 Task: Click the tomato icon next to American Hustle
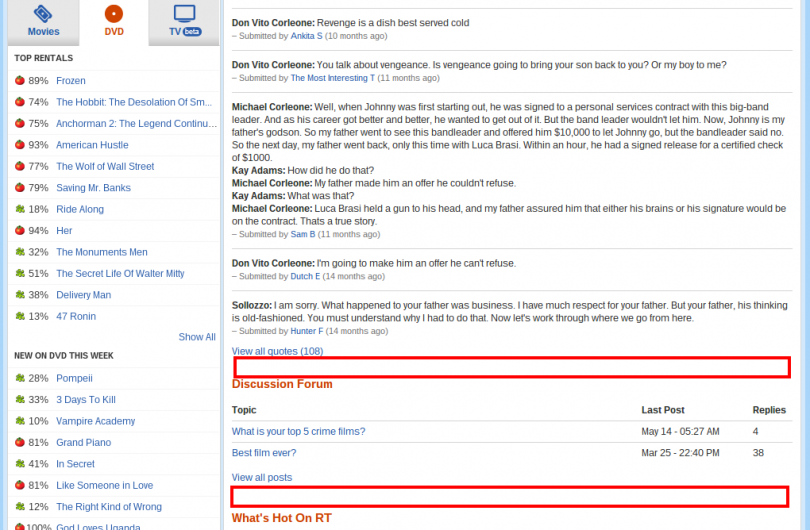coord(20,145)
